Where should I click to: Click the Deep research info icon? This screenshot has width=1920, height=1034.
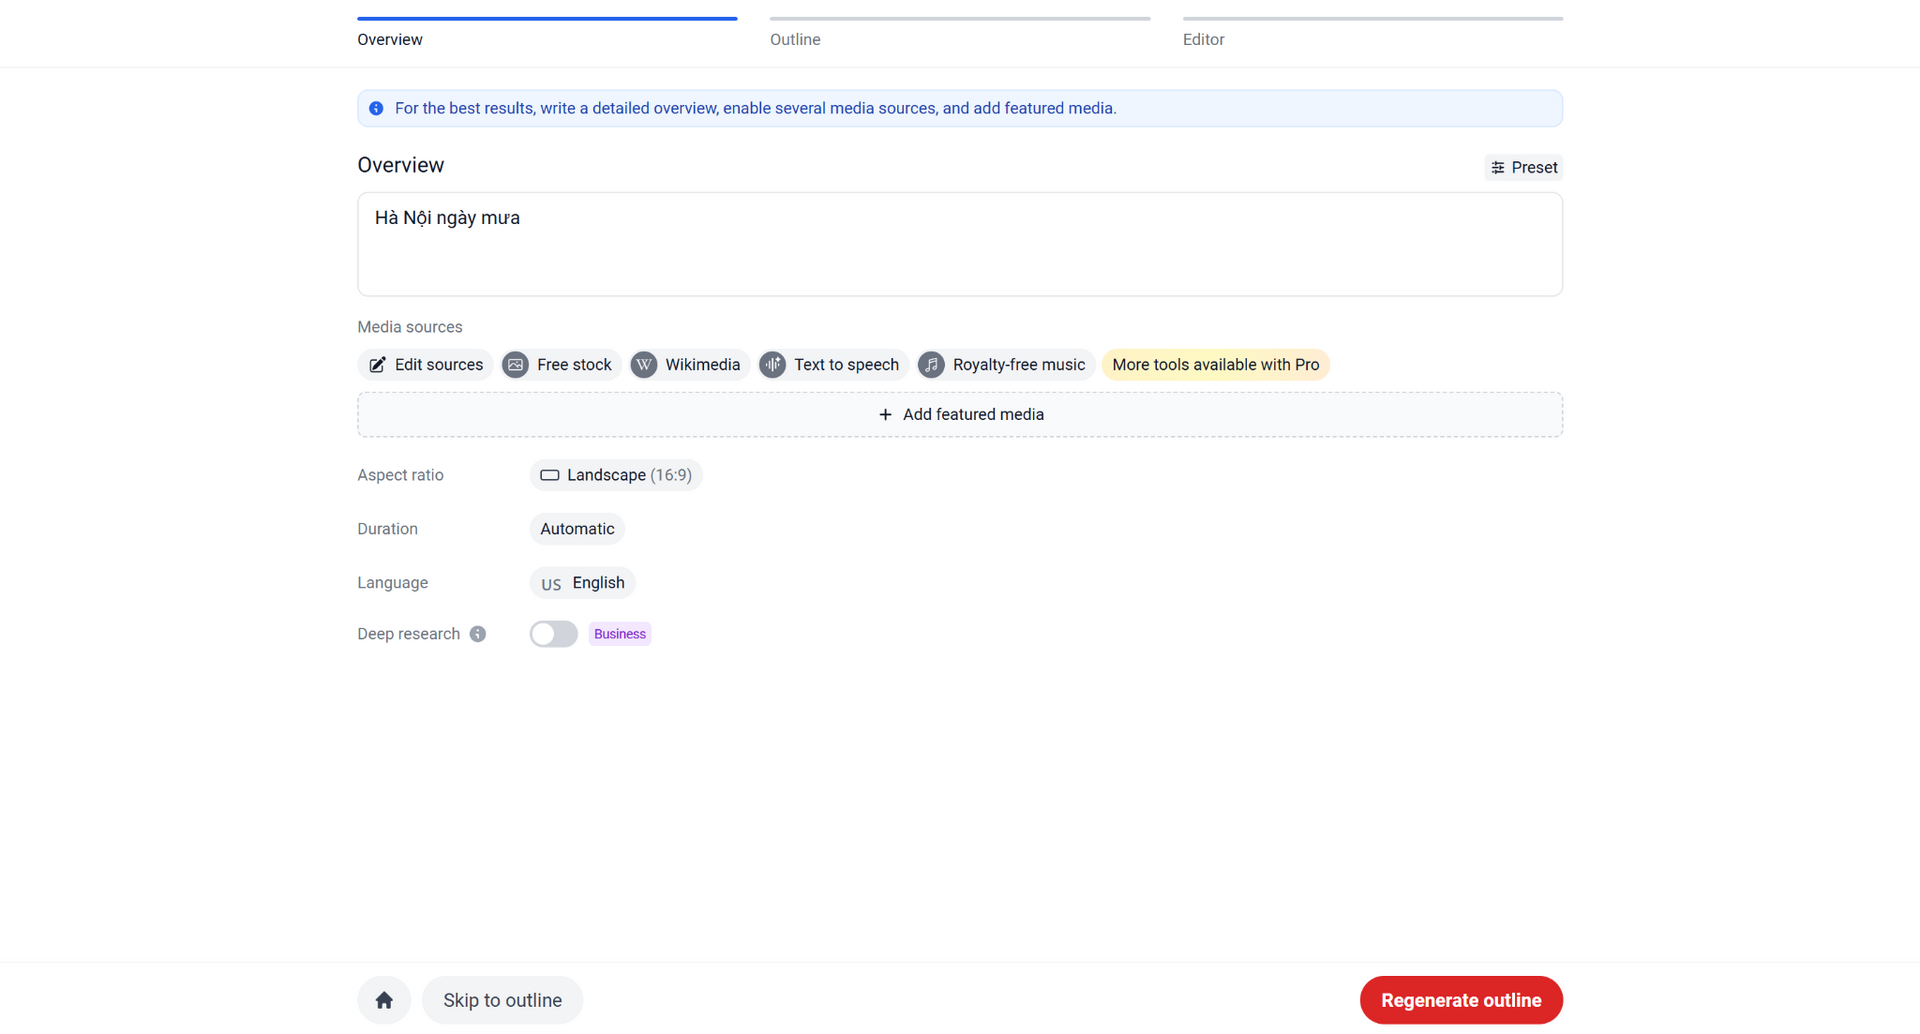pyautogui.click(x=478, y=634)
